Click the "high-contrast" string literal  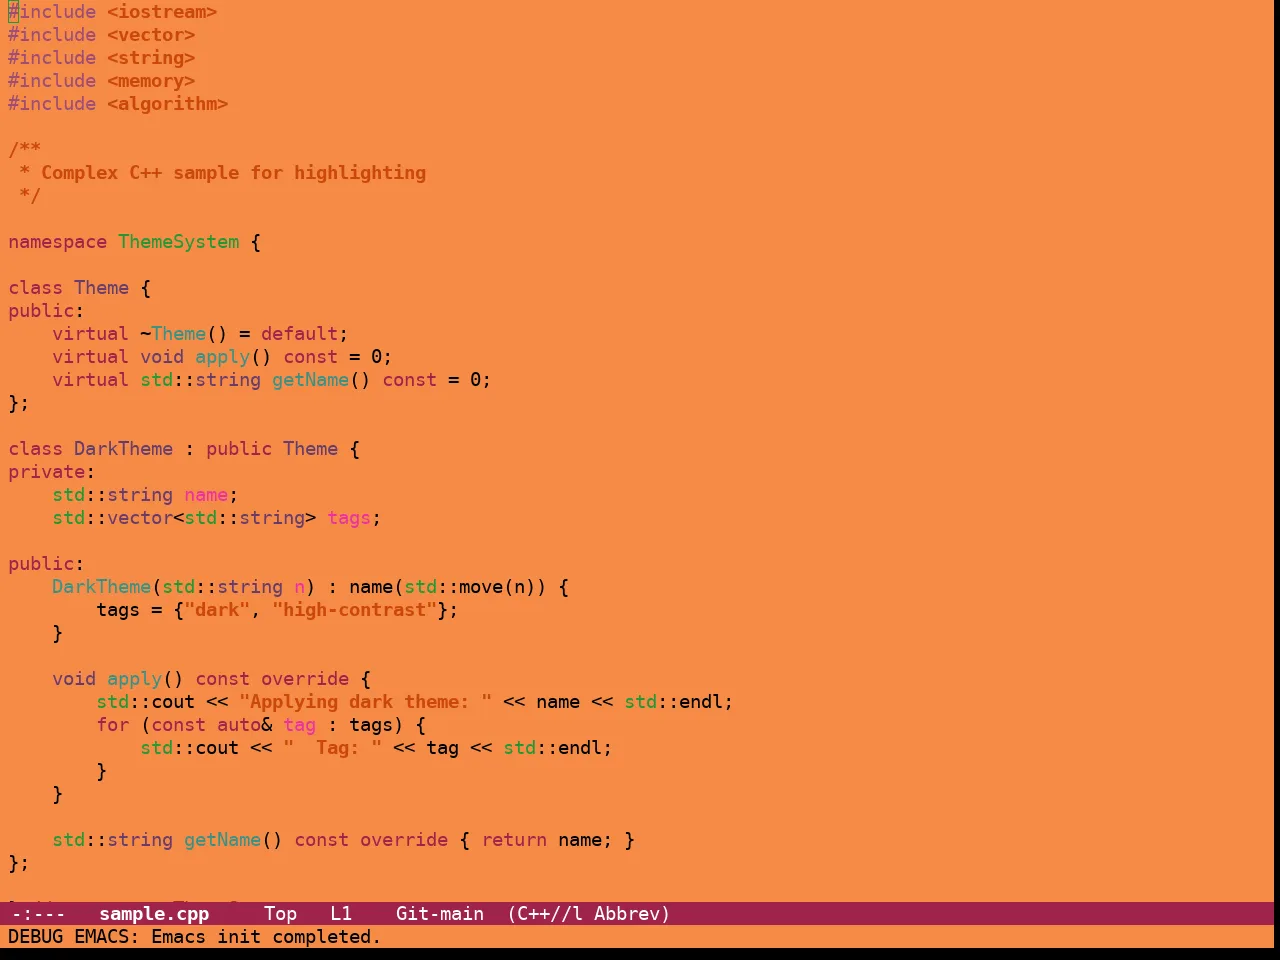pyautogui.click(x=355, y=610)
